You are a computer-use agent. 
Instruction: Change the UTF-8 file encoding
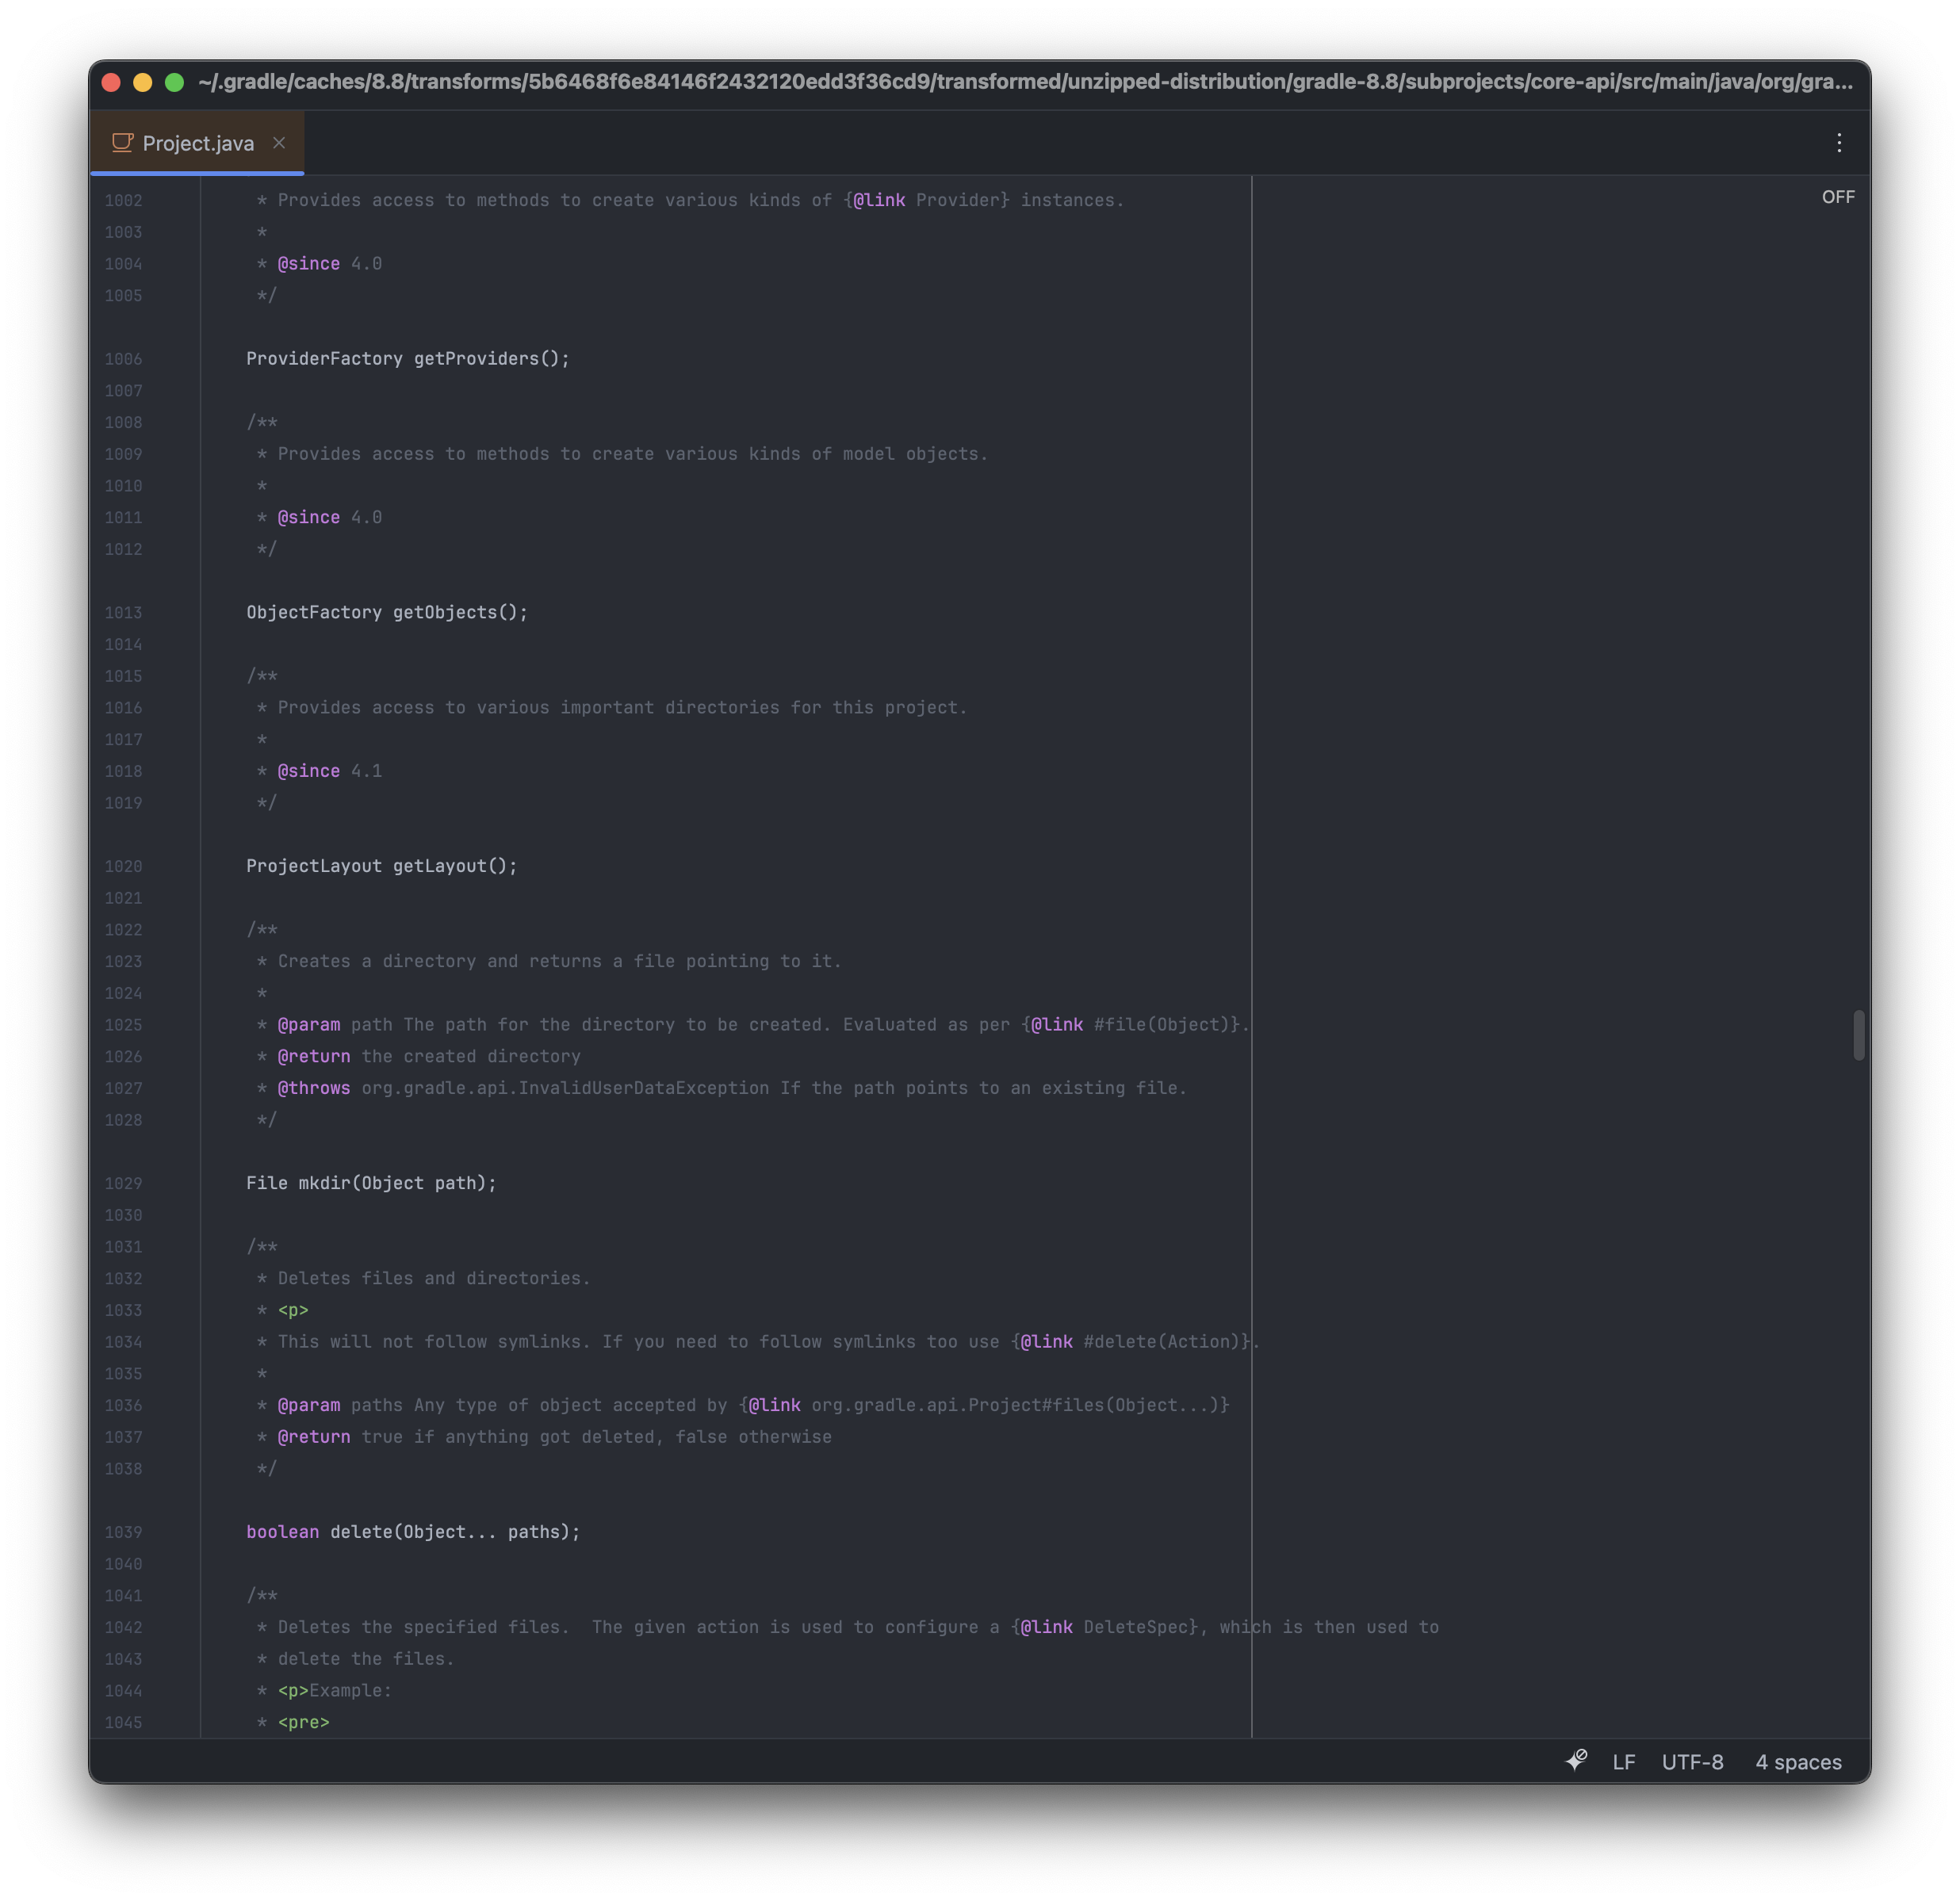click(1692, 1762)
